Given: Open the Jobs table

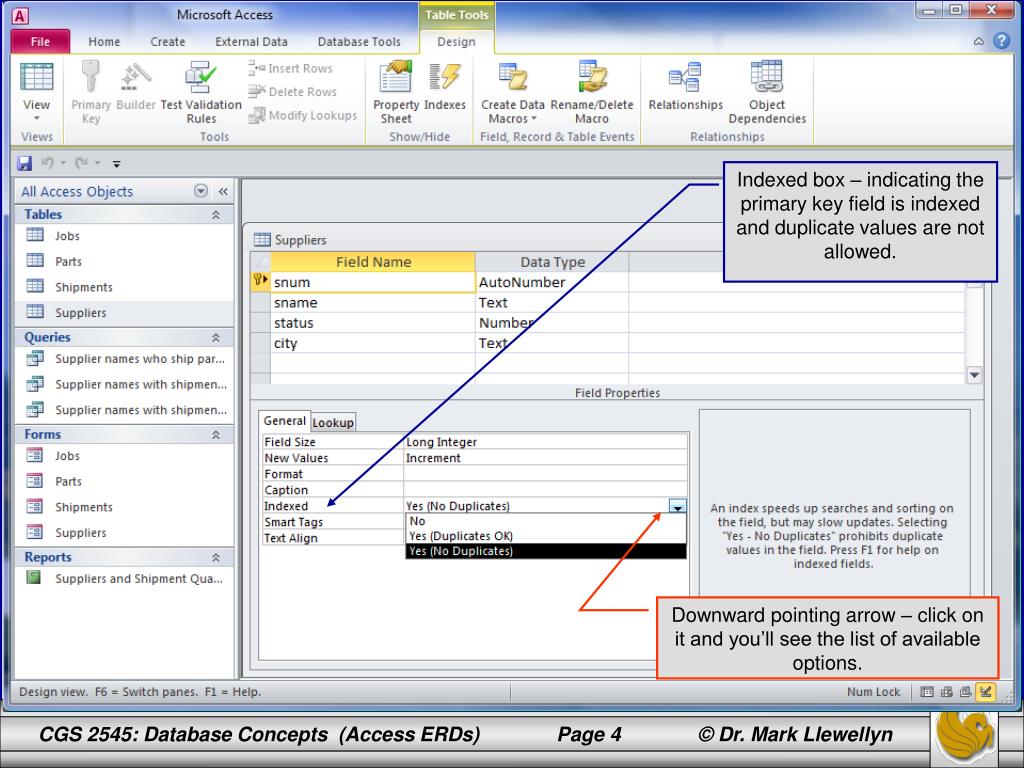Looking at the screenshot, I should (x=124, y=236).
